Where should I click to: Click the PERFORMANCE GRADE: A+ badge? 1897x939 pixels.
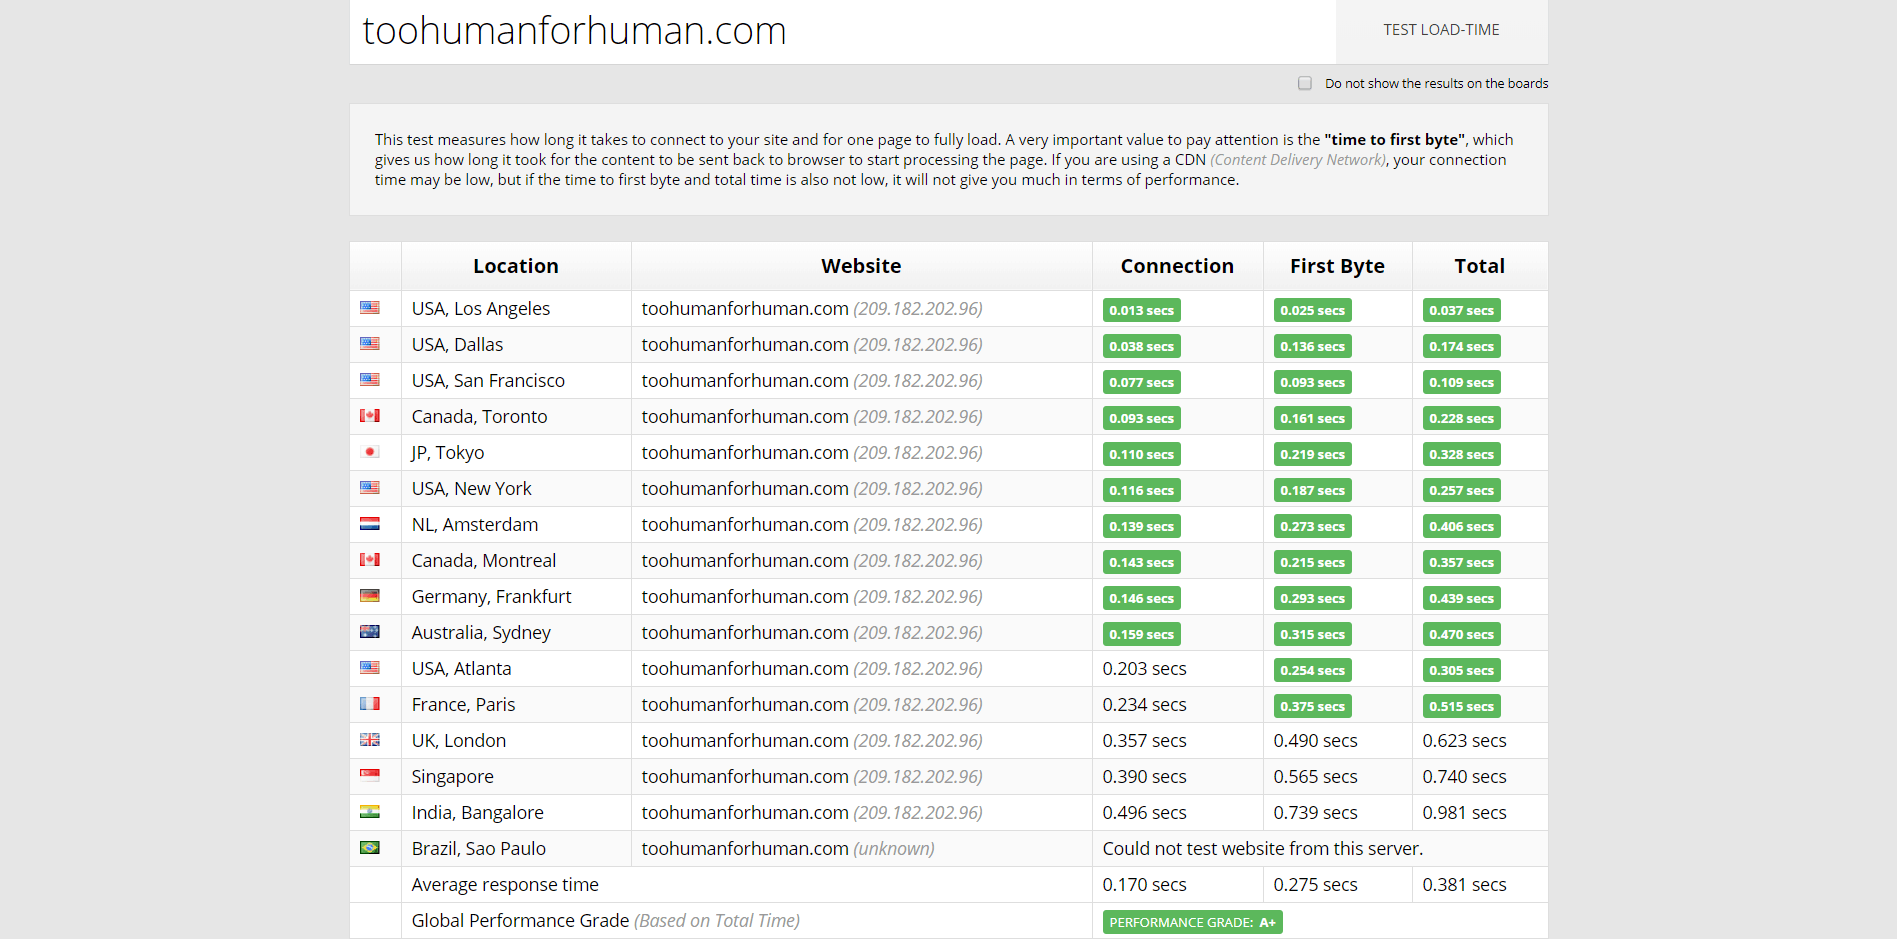(1192, 922)
